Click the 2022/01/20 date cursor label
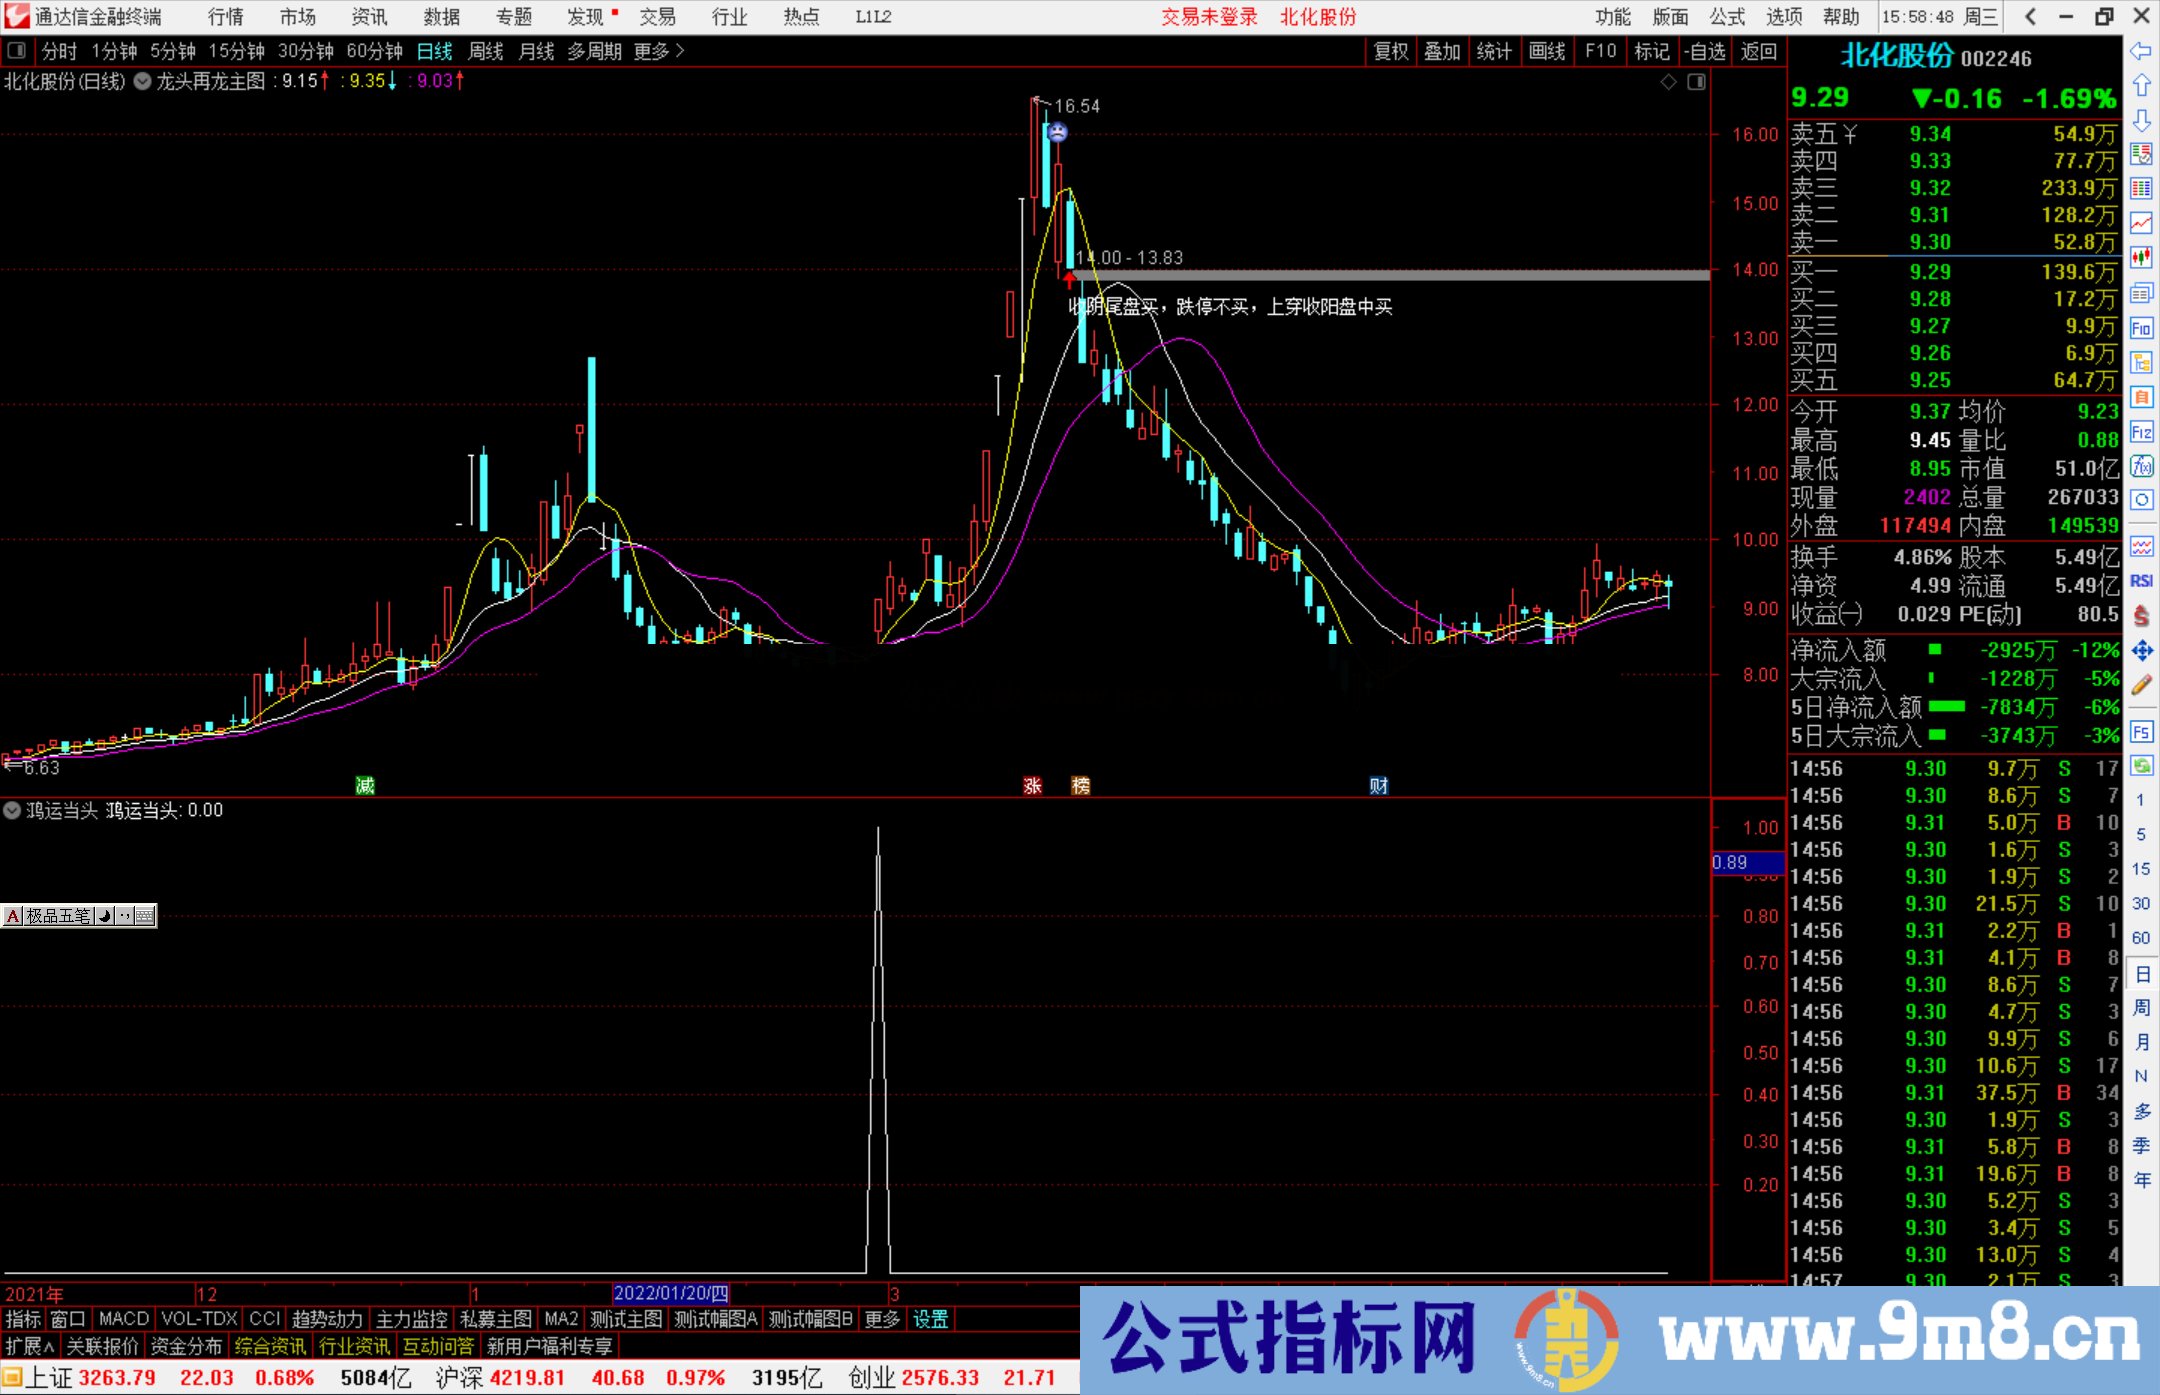The width and height of the screenshot is (2160, 1395). (671, 1293)
